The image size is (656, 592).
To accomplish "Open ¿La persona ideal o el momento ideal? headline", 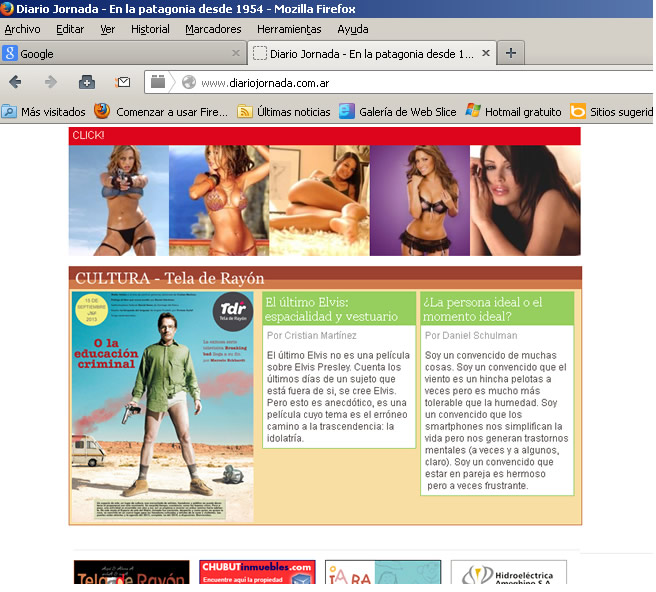I will click(x=482, y=309).
